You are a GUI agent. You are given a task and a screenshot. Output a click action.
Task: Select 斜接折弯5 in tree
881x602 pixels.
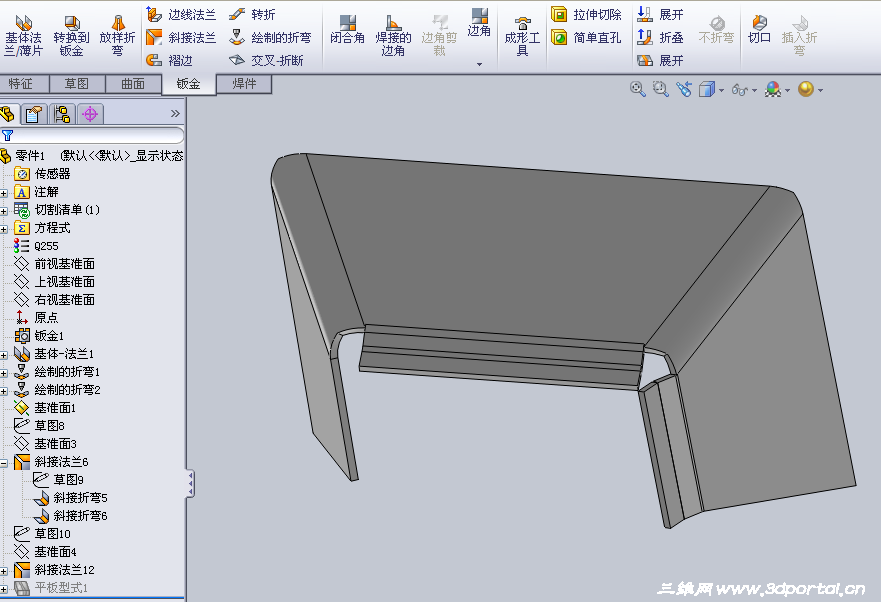point(70,497)
